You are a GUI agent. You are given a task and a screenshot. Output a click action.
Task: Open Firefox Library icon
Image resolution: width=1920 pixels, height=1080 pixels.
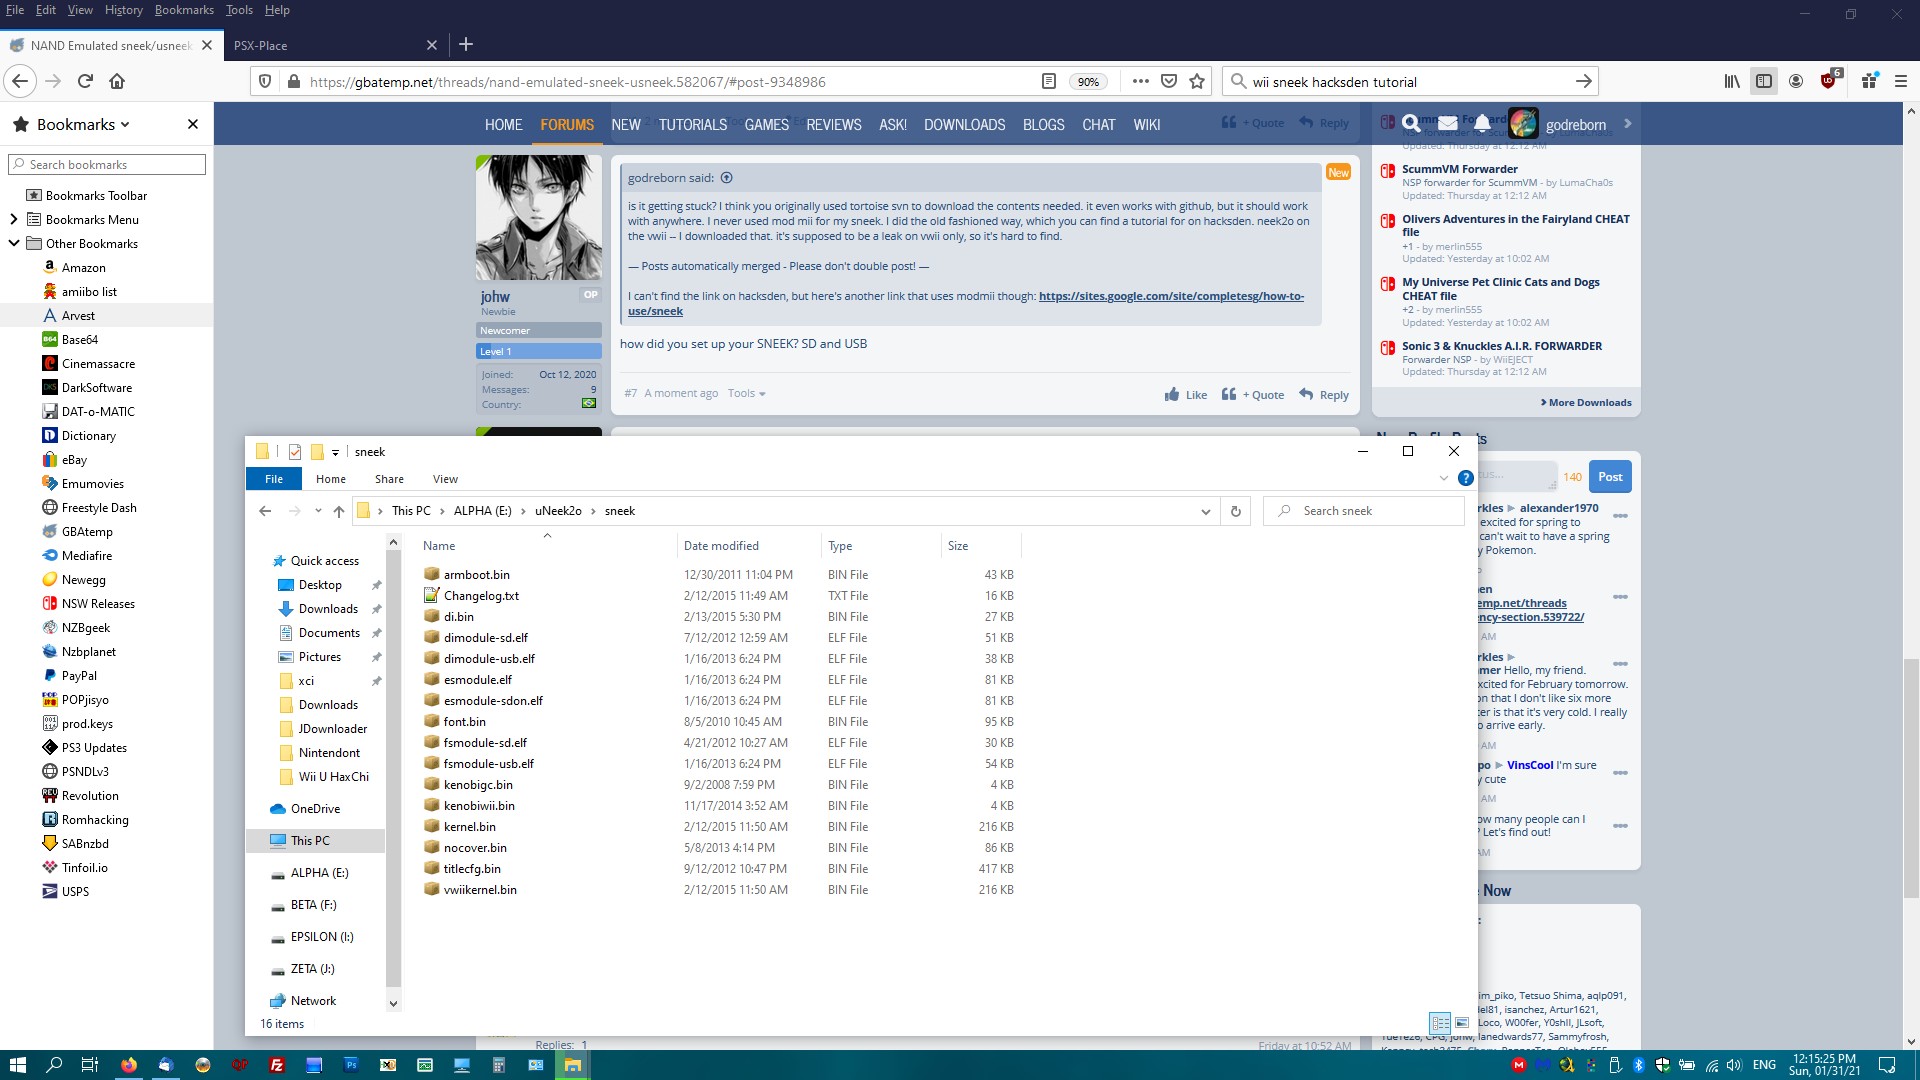1732,82
